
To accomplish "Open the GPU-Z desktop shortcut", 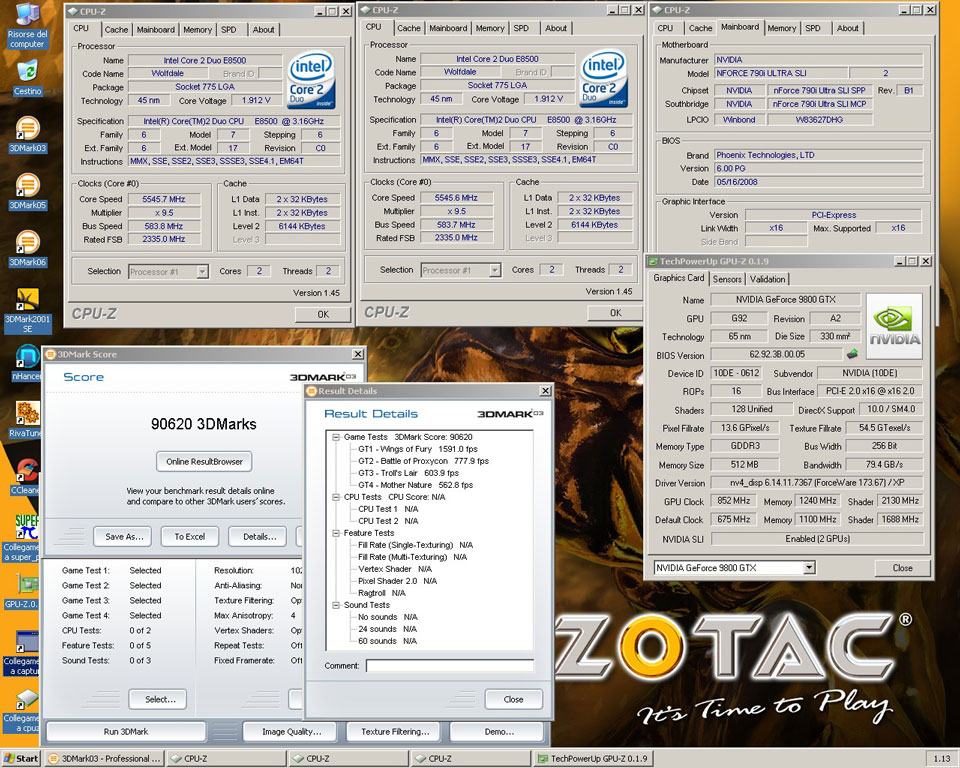I will point(23,591).
